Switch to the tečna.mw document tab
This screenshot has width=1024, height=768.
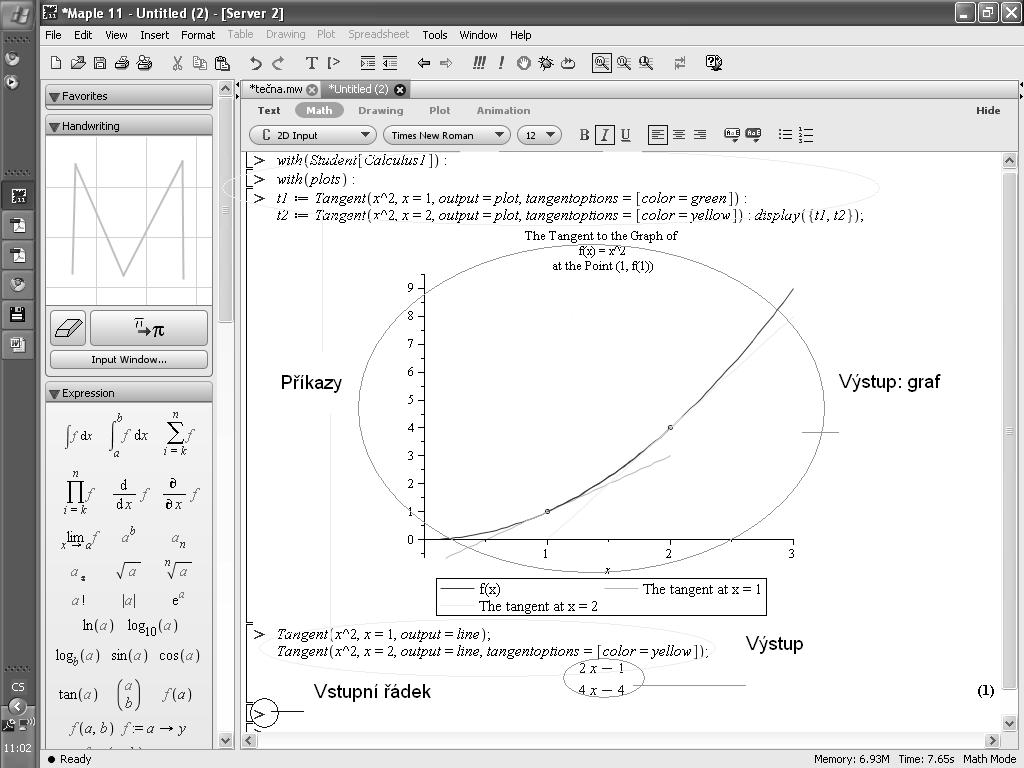click(276, 89)
